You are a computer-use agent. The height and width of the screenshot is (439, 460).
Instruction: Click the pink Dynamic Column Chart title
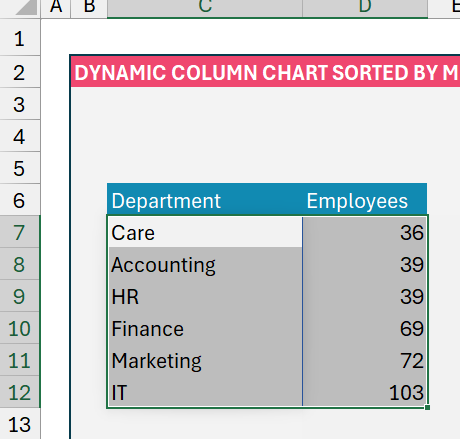pyautogui.click(x=266, y=72)
